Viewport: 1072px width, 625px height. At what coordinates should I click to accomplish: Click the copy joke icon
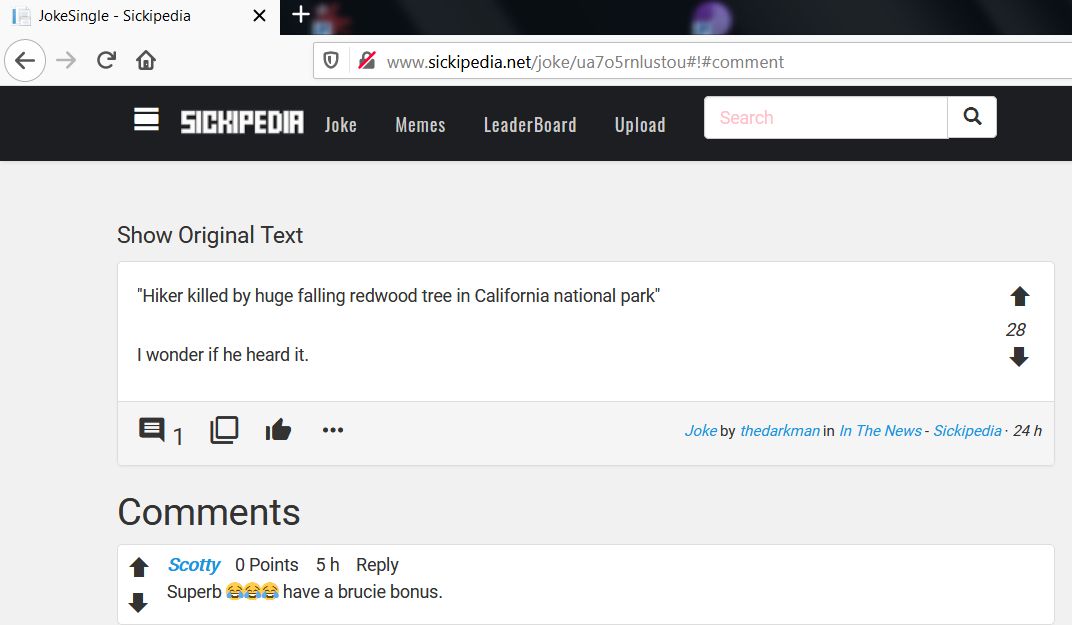coord(224,431)
